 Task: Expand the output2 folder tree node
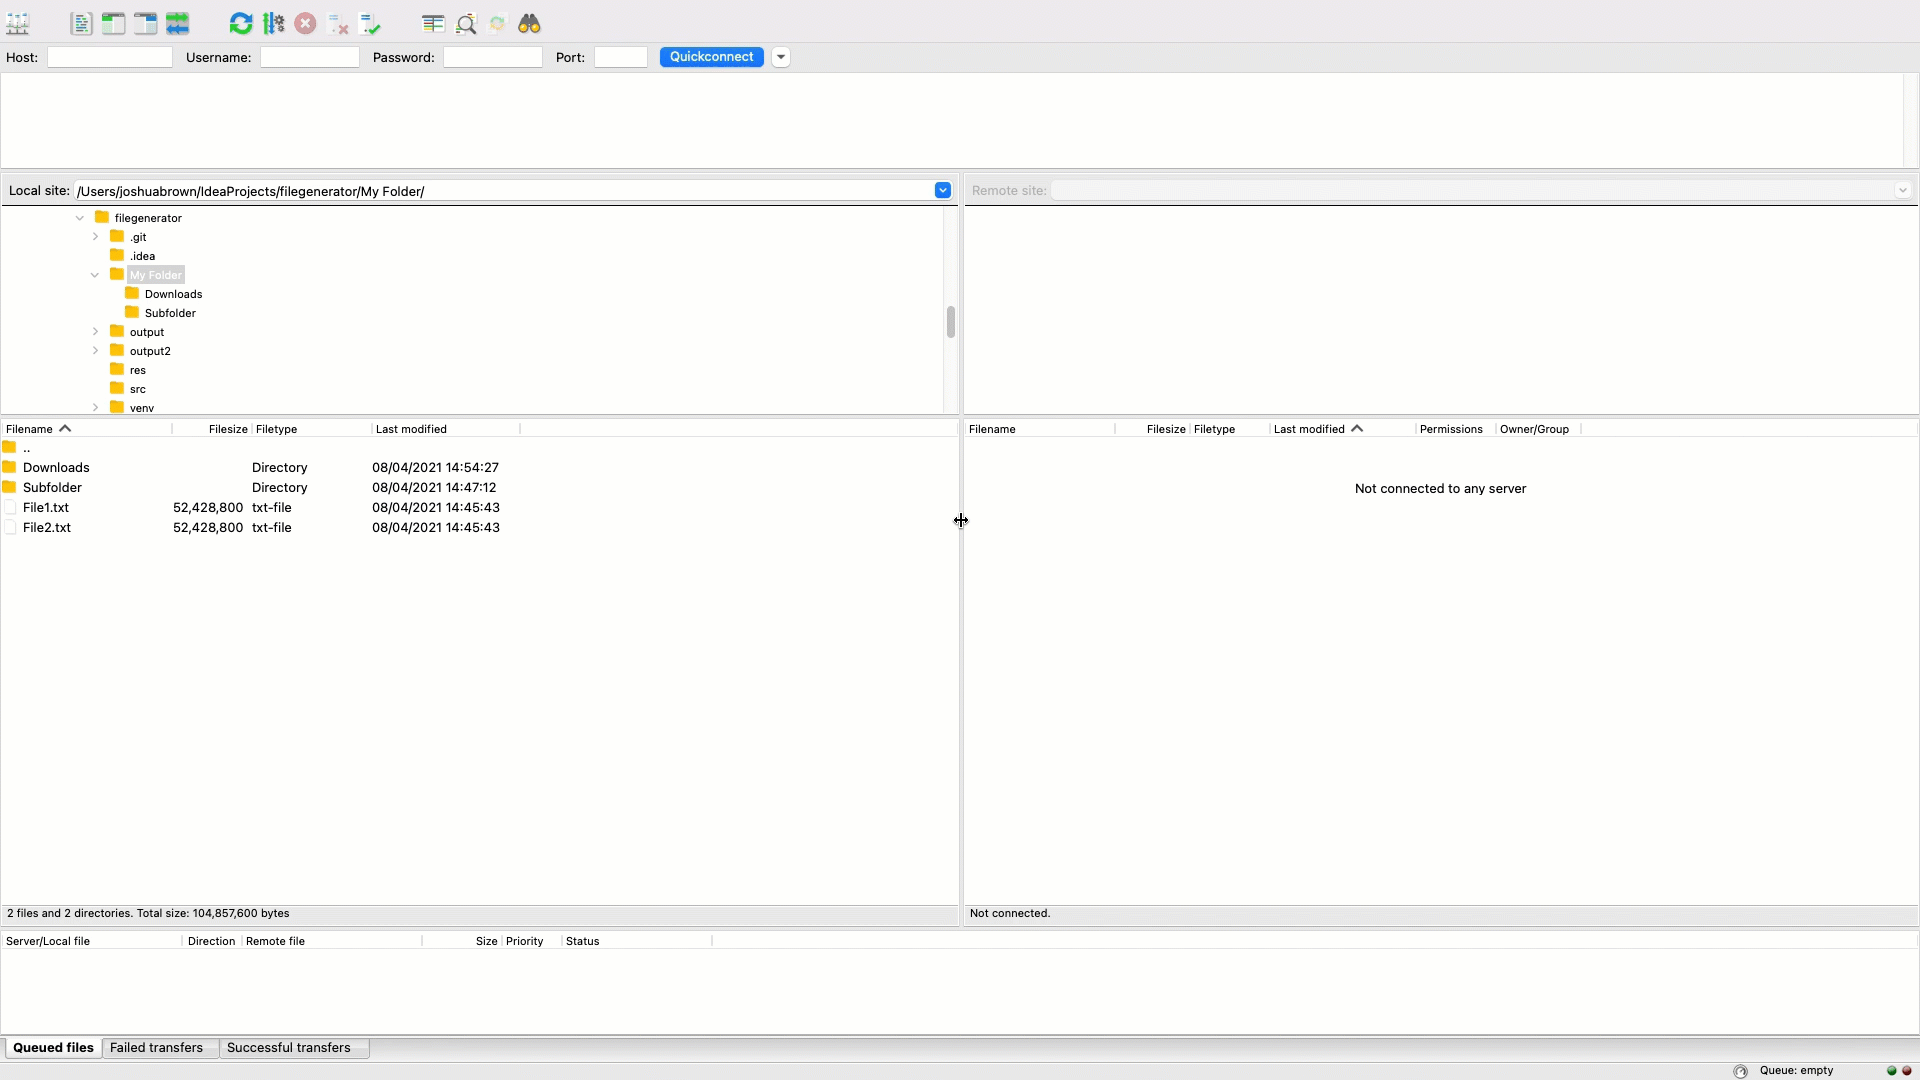coord(95,351)
